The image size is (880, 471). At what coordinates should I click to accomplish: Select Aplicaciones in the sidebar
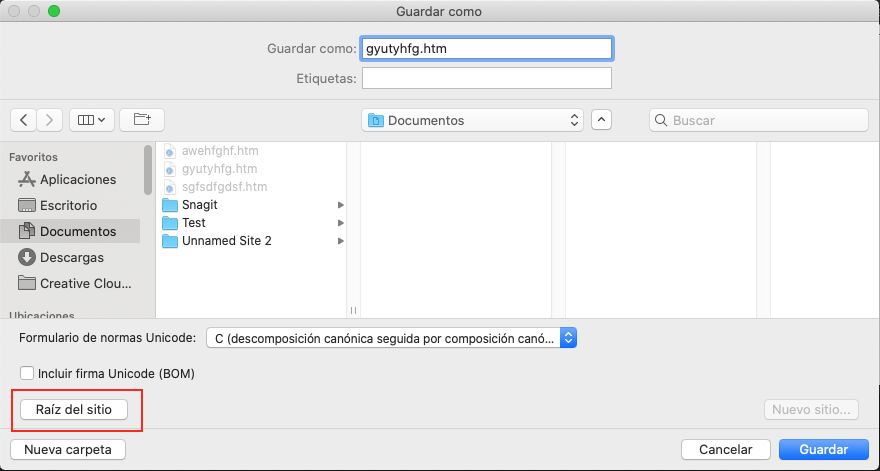(77, 180)
